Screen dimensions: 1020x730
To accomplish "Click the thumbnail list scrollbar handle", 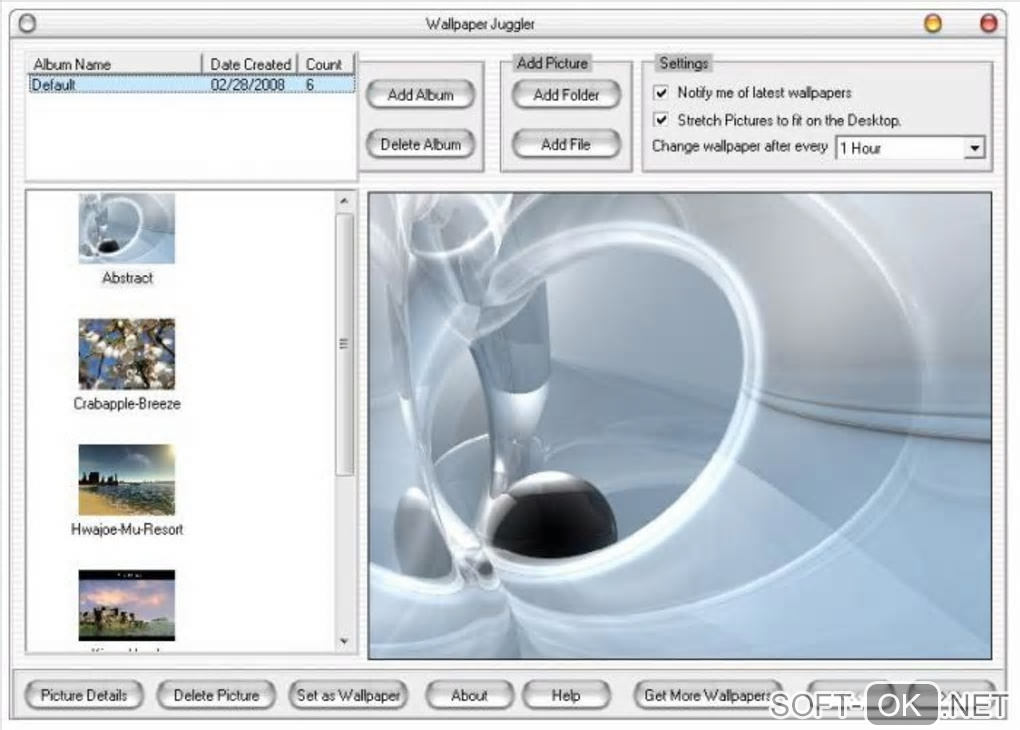I will tap(344, 344).
